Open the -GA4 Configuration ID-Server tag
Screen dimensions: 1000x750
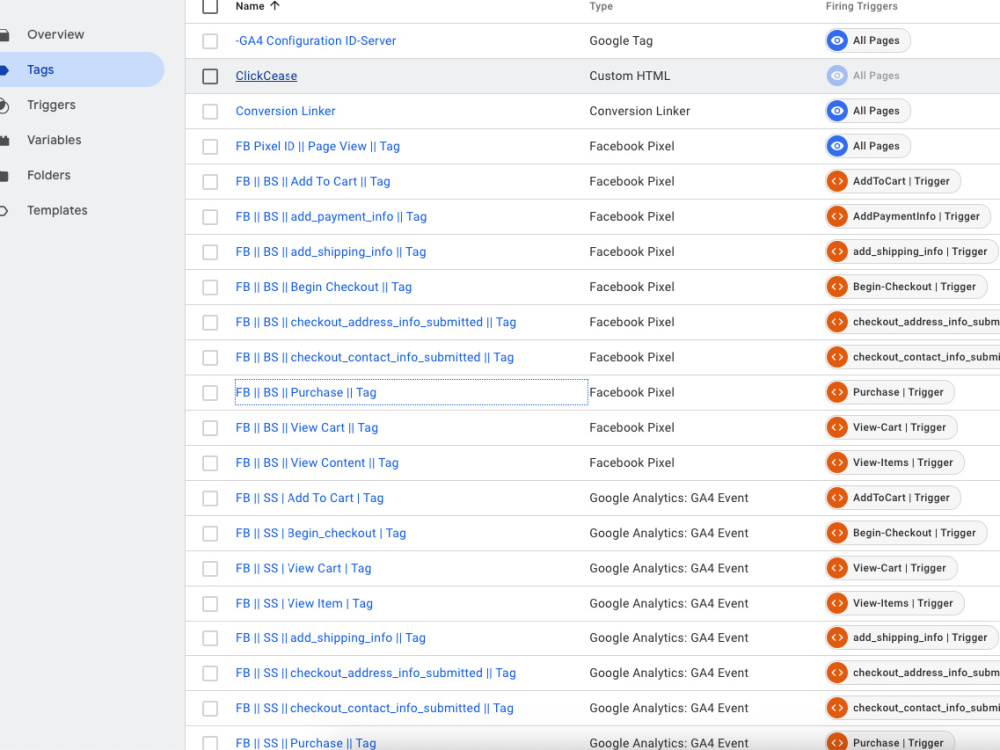point(316,41)
